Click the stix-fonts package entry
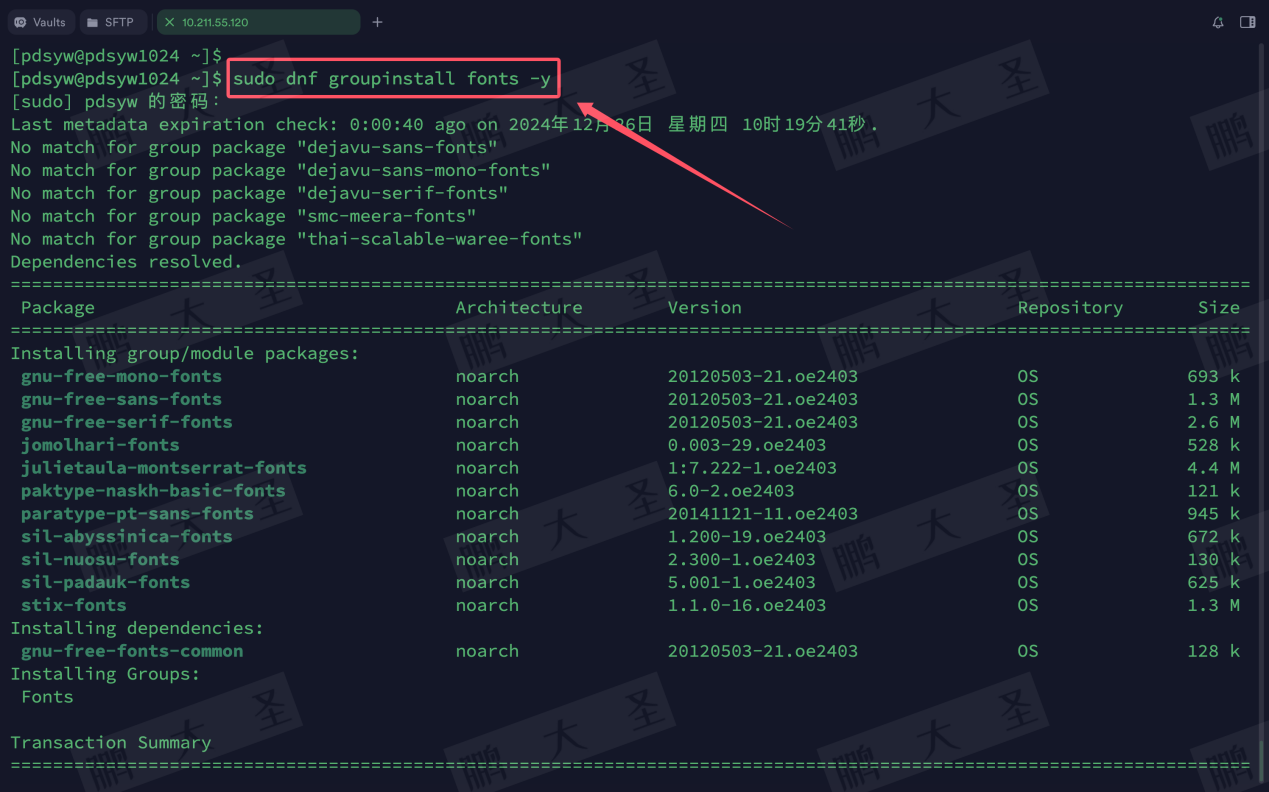Image resolution: width=1269 pixels, height=792 pixels. tap(73, 605)
